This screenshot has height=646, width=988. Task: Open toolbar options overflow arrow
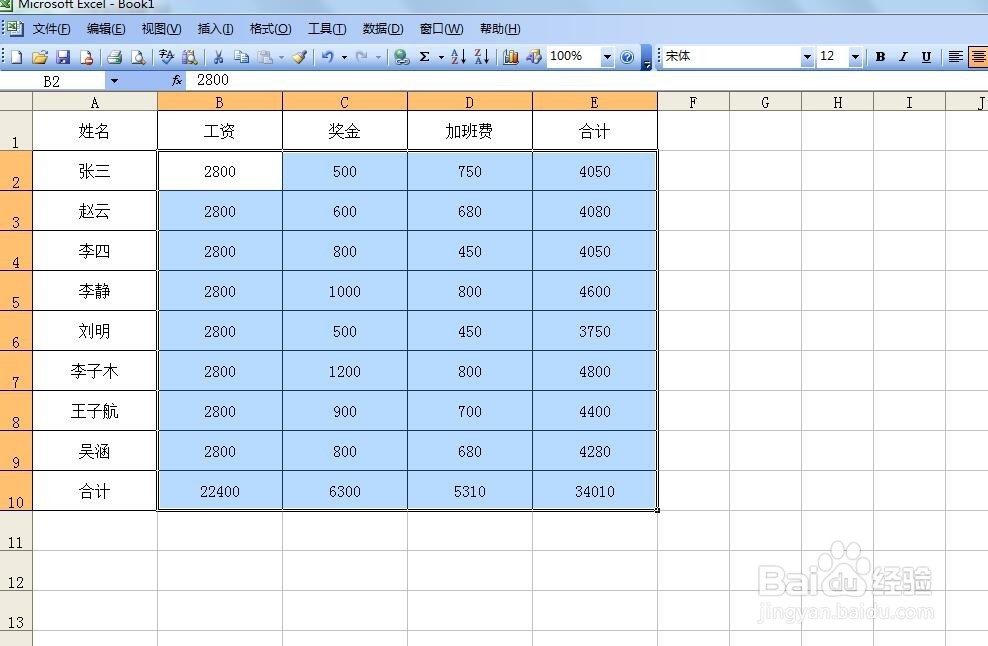pos(646,57)
